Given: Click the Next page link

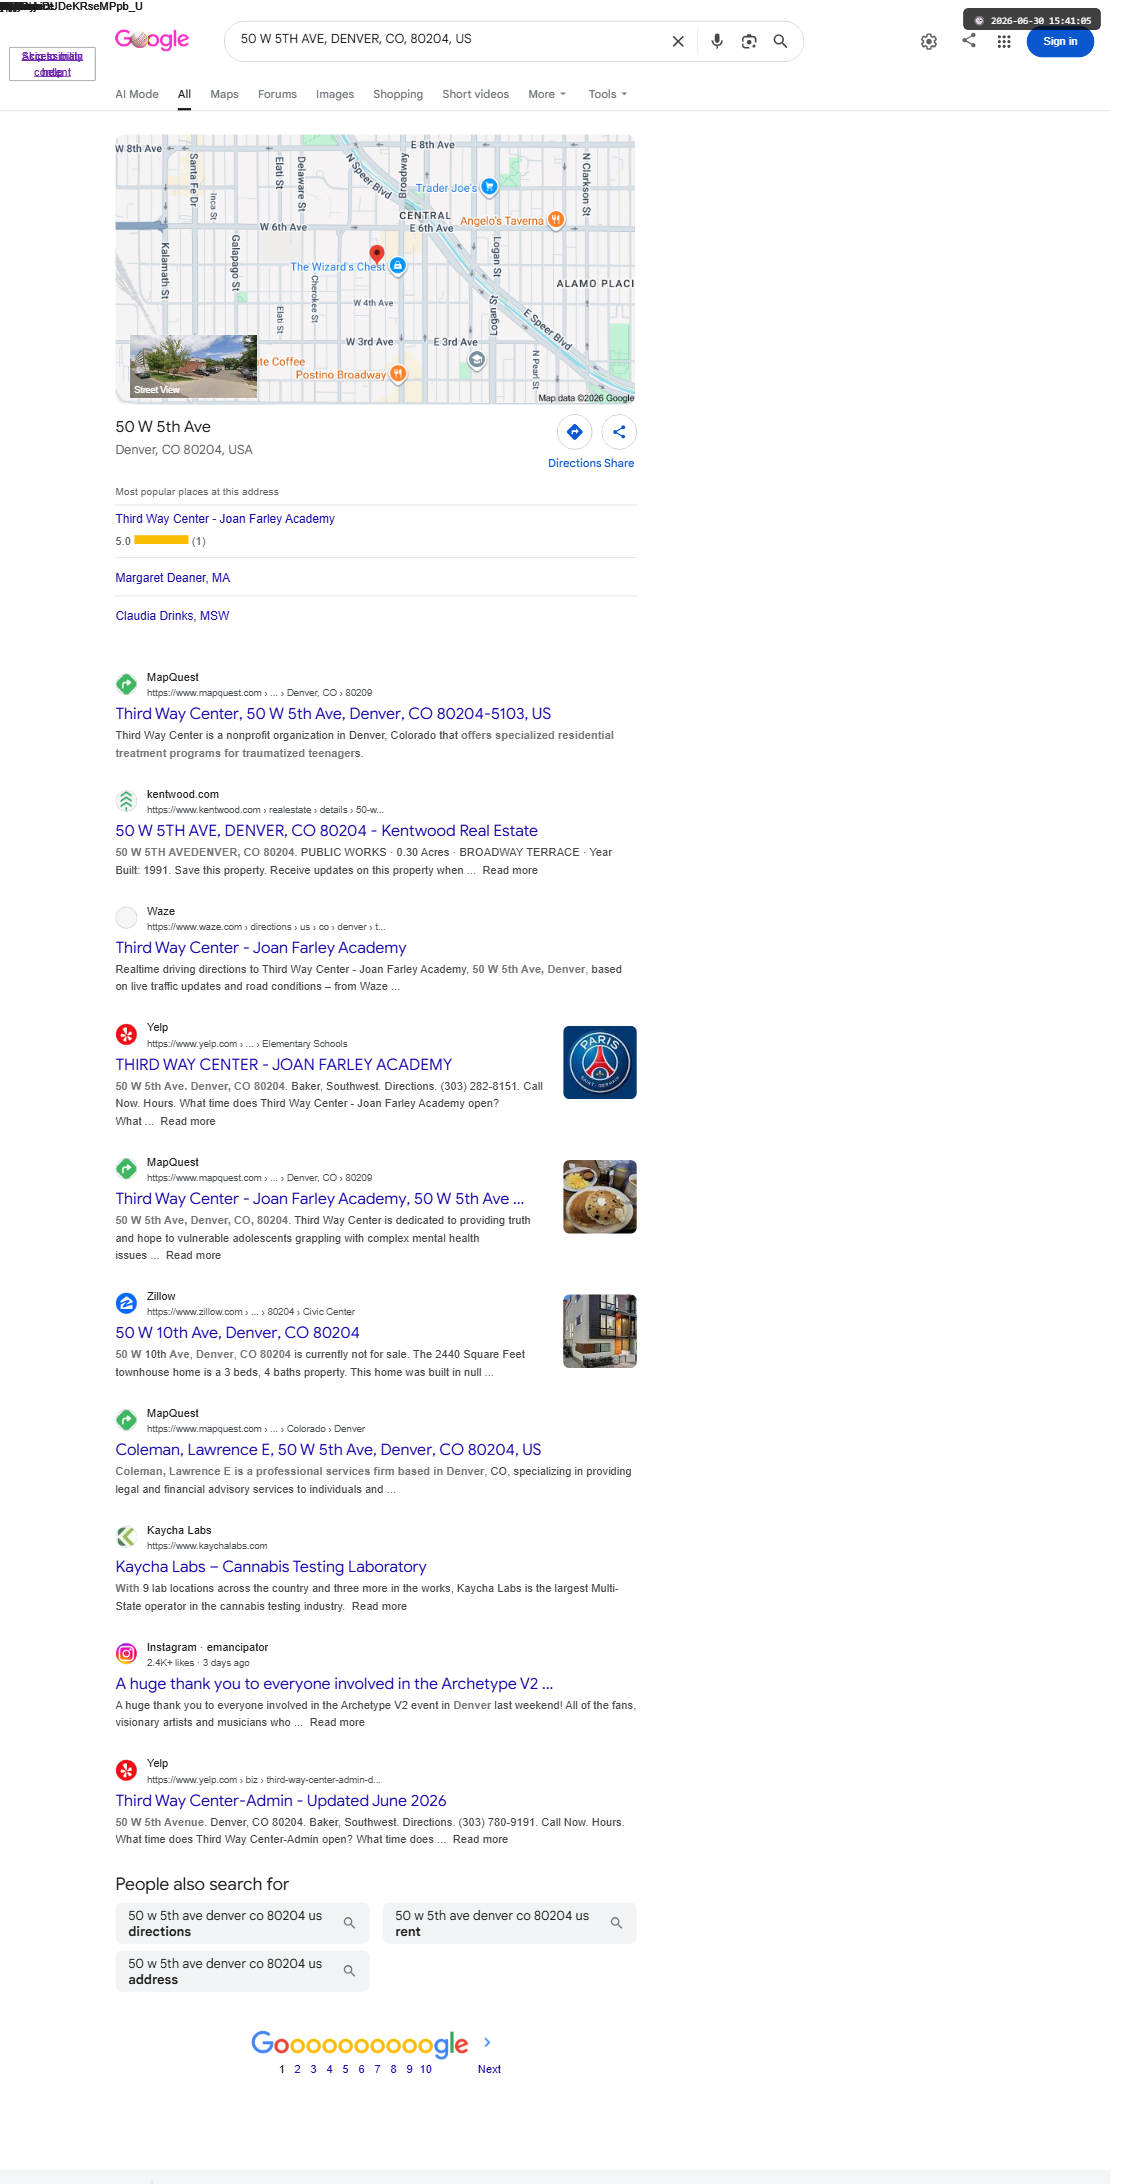Looking at the screenshot, I should (x=489, y=2069).
